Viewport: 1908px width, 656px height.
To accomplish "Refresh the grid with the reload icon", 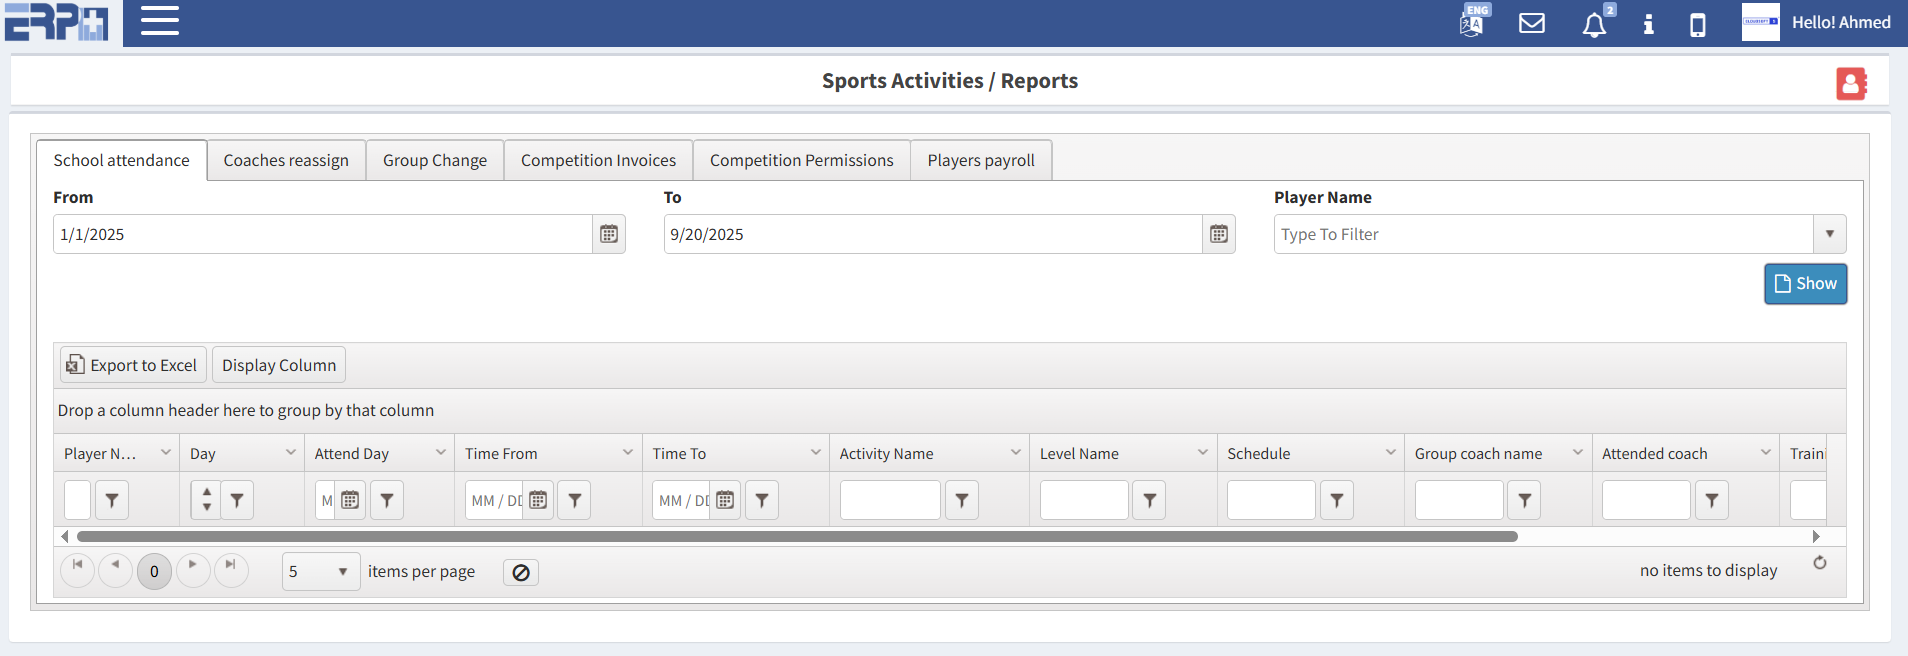I will [x=1819, y=563].
